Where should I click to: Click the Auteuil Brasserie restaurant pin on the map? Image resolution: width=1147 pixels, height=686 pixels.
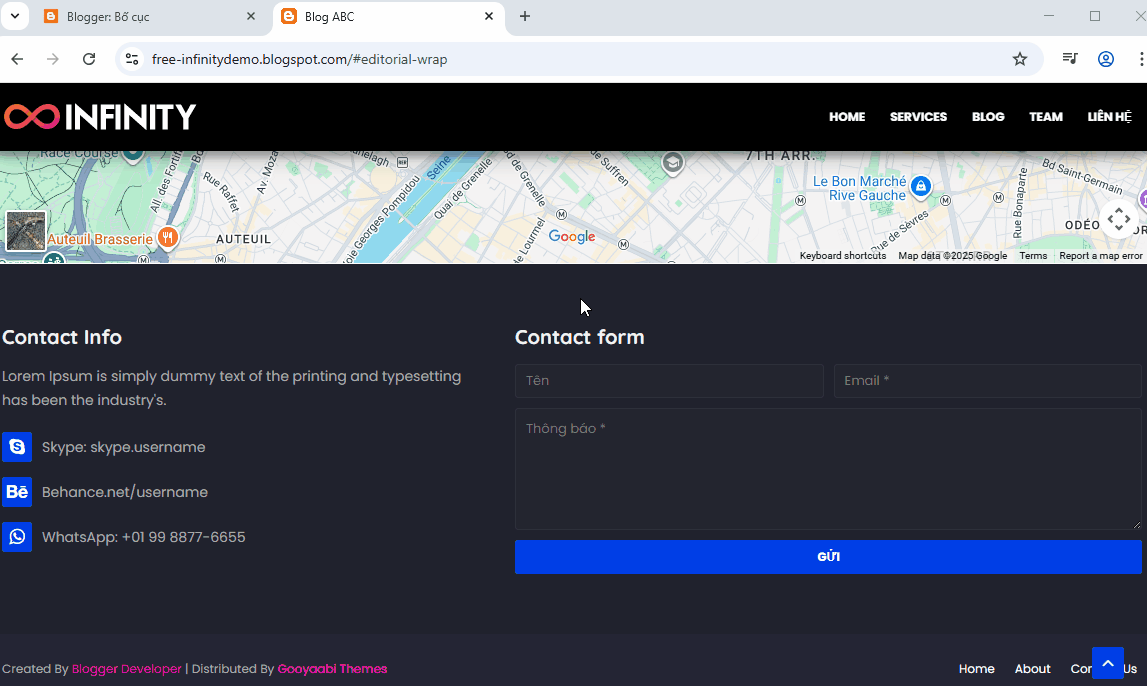point(168,237)
